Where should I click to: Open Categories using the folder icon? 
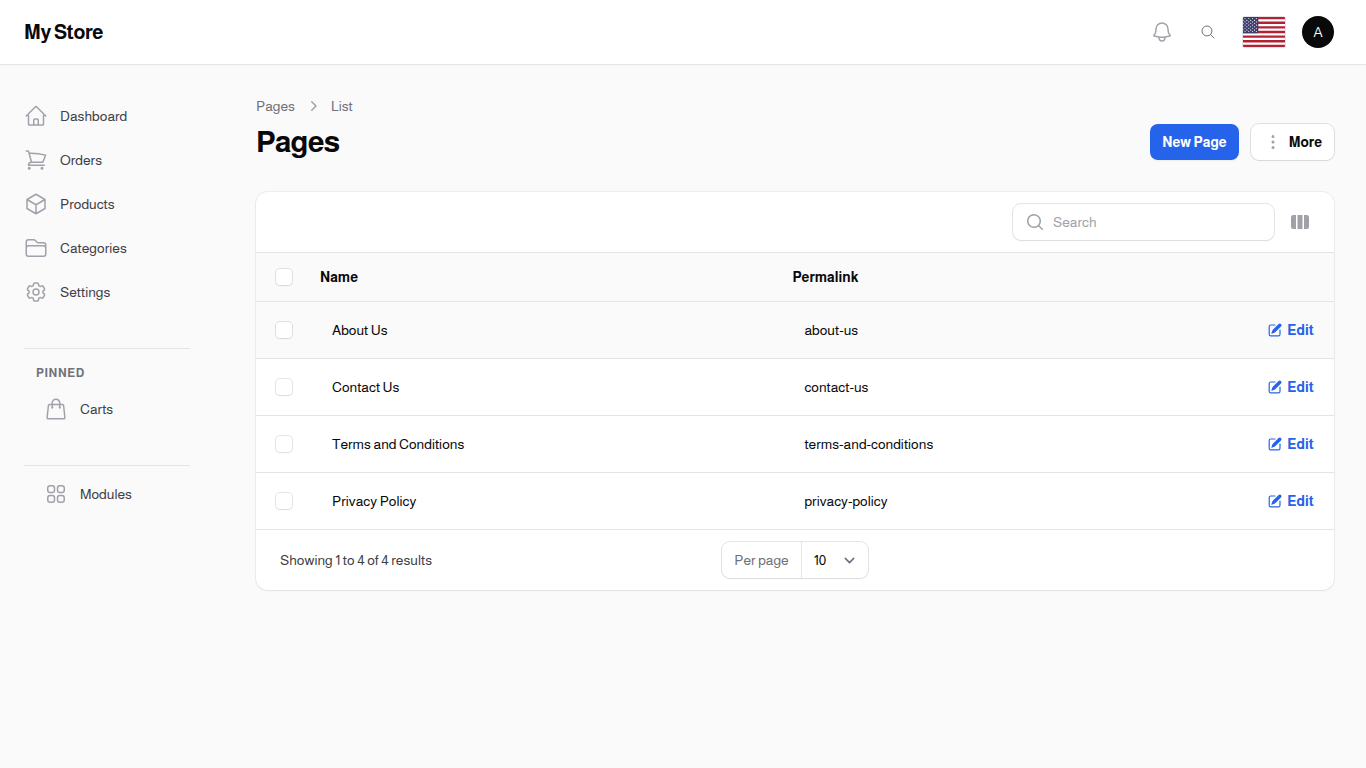coord(36,248)
